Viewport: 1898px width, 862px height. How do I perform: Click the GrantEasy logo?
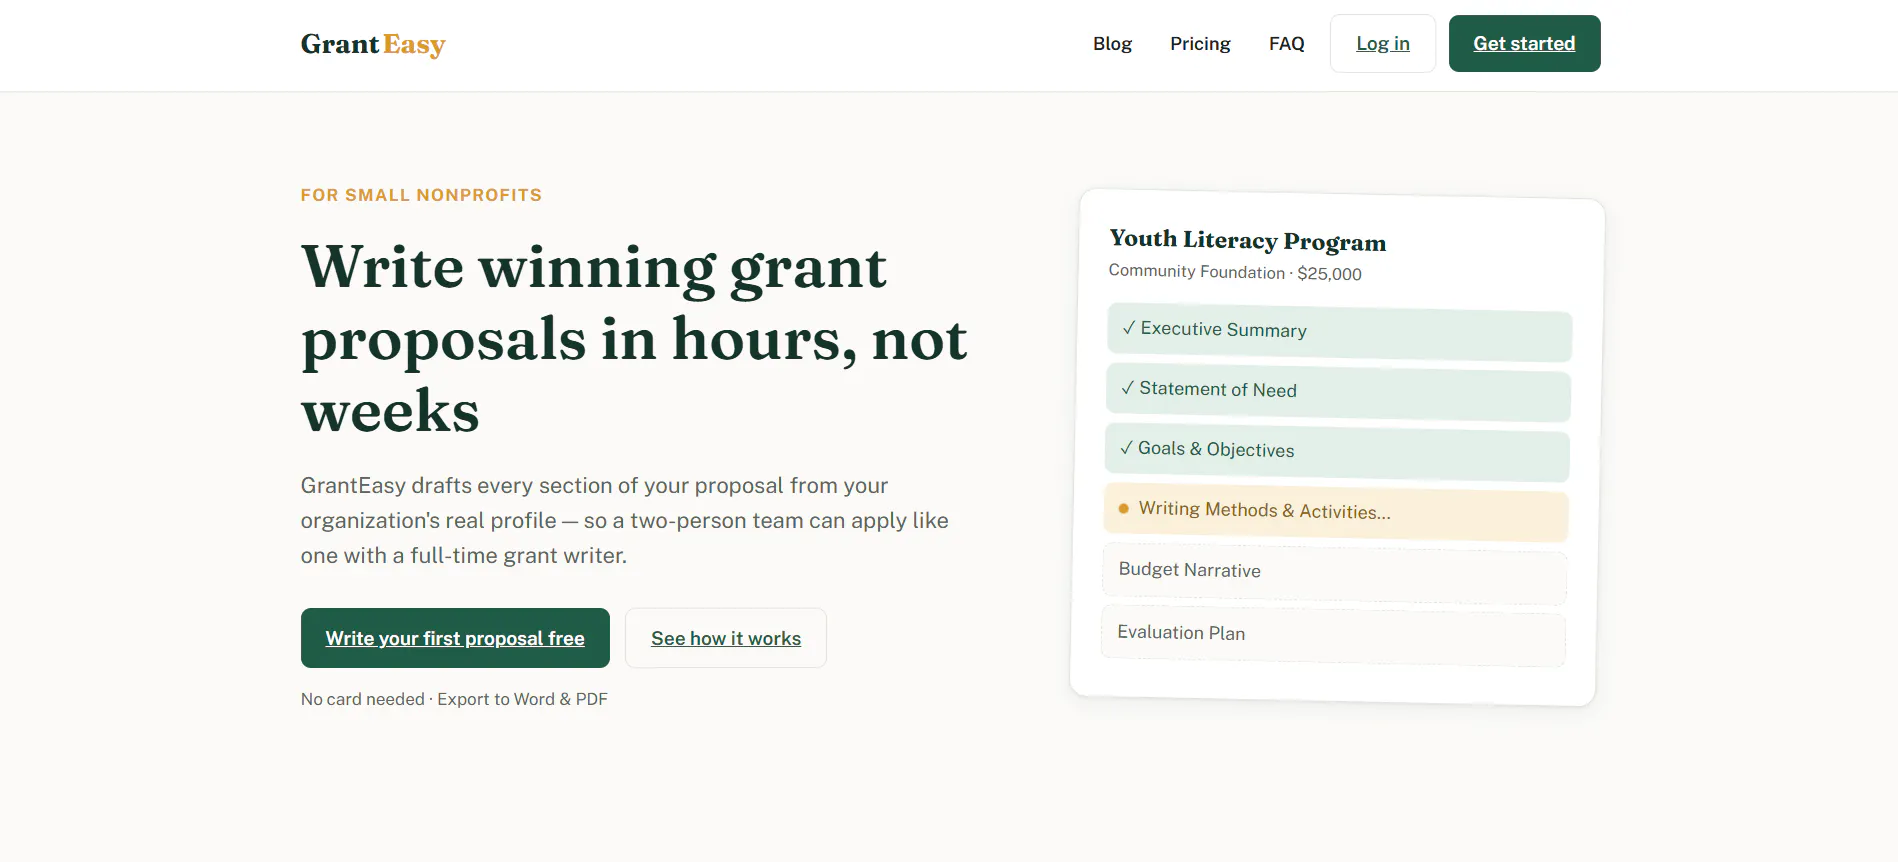(x=373, y=44)
